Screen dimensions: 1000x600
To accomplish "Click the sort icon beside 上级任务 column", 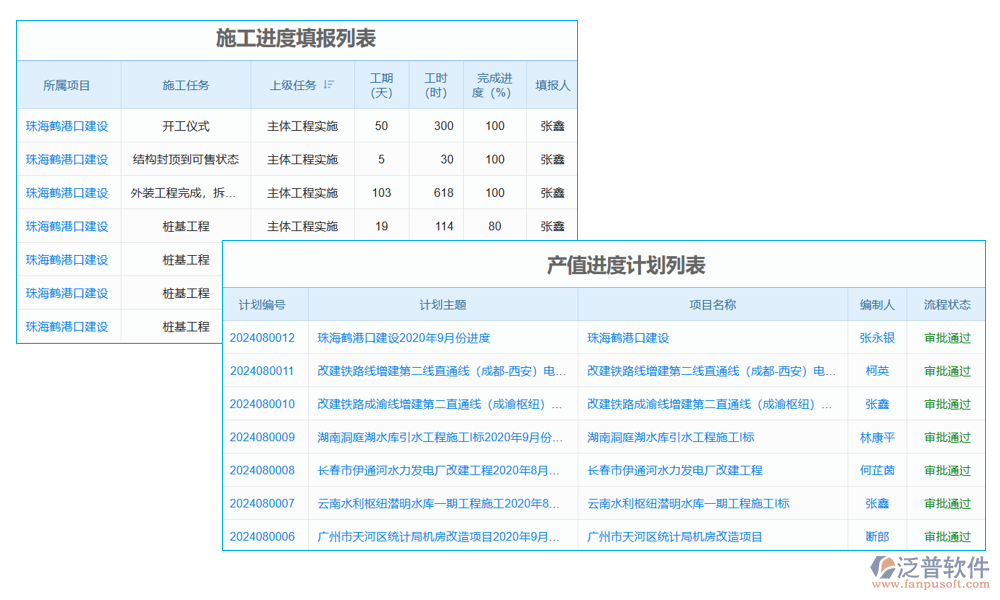I will pyautogui.click(x=328, y=84).
